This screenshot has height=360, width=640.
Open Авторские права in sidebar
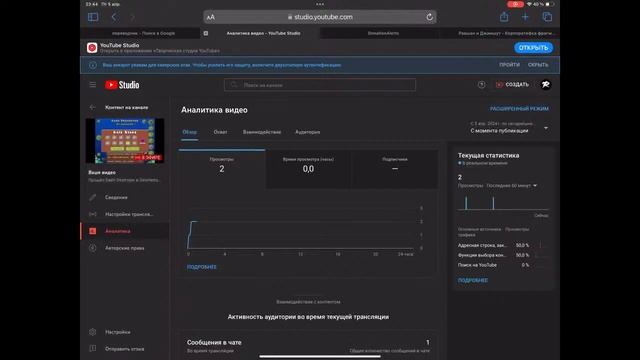(x=125, y=248)
